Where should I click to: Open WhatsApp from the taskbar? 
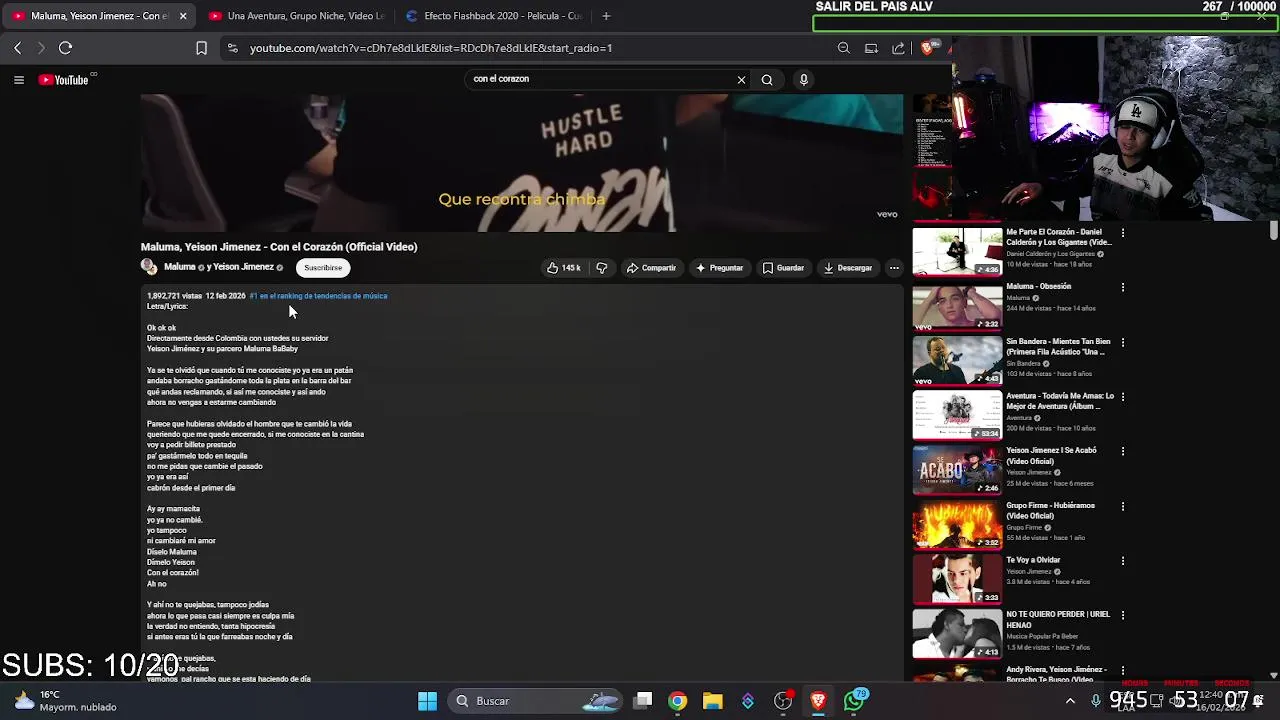pyautogui.click(x=854, y=701)
